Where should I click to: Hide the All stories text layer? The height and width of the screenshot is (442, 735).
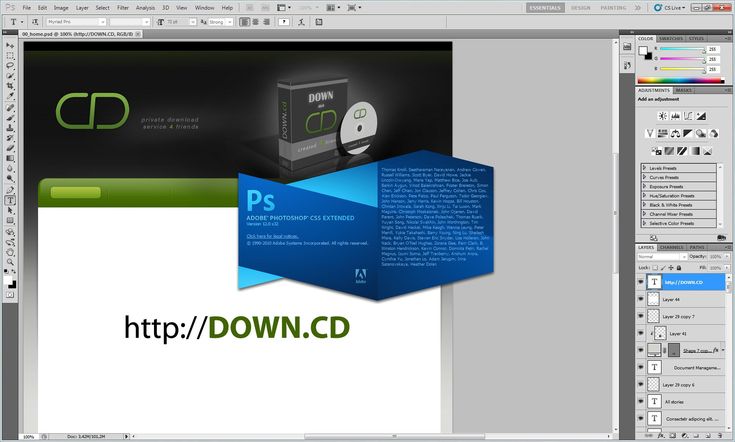coord(640,402)
